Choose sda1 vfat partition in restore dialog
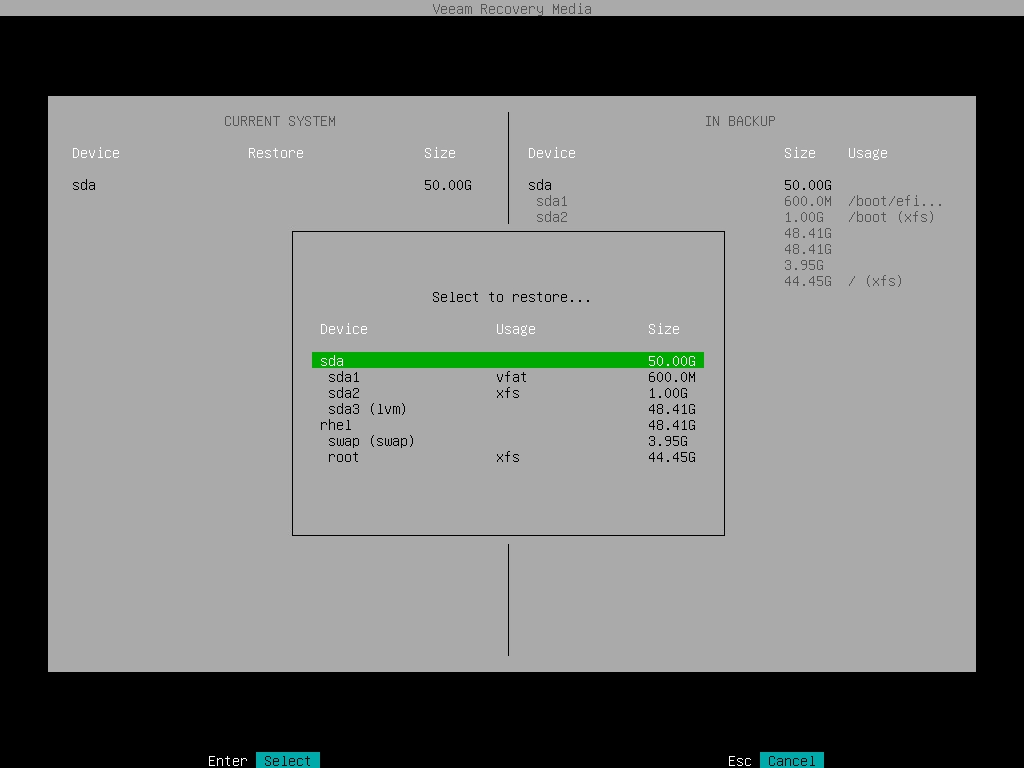 click(343, 377)
